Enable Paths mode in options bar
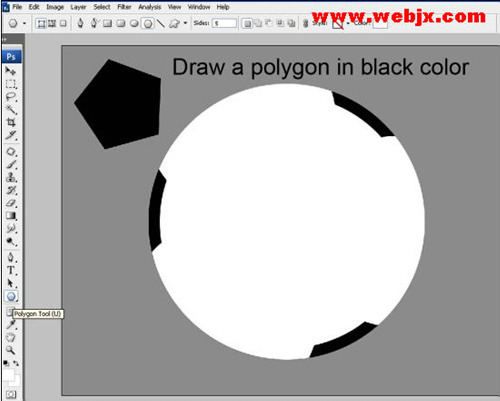Viewport: 500px width, 401px height. [x=52, y=23]
